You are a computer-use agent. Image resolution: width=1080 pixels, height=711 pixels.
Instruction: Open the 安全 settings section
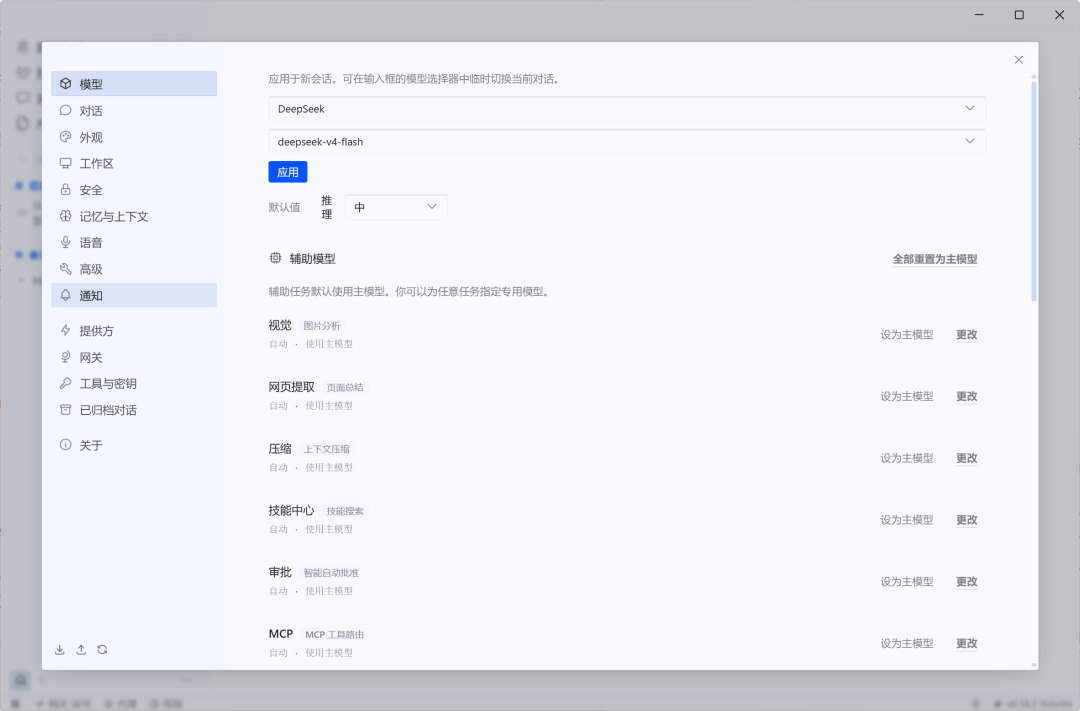(134, 189)
